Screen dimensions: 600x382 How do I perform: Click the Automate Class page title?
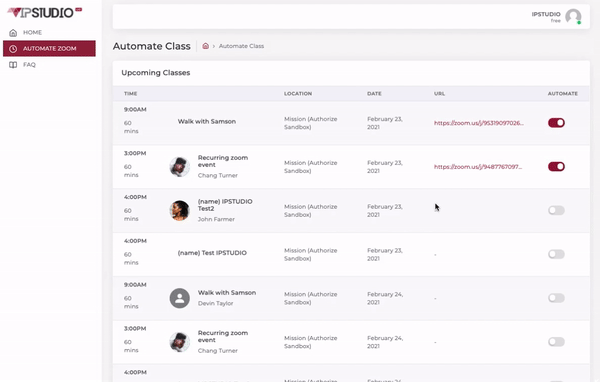(x=152, y=46)
